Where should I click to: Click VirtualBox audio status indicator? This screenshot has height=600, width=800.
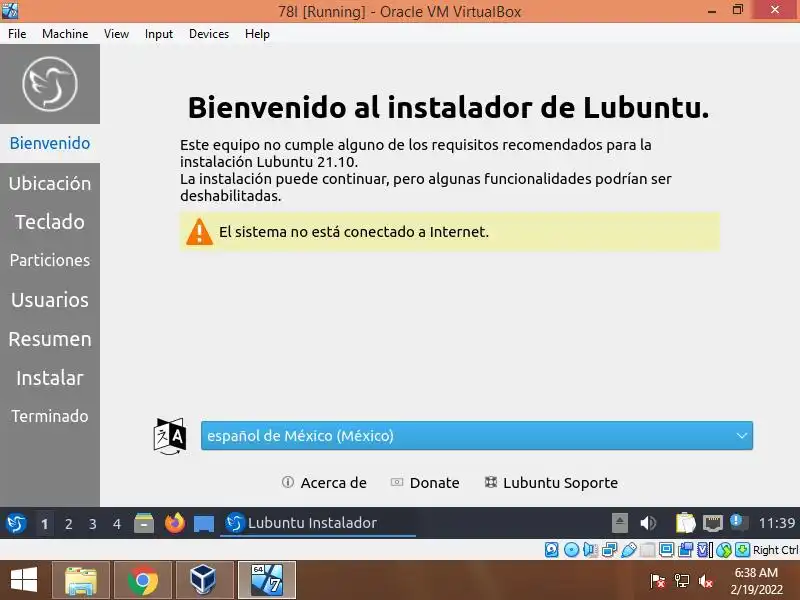[590, 550]
